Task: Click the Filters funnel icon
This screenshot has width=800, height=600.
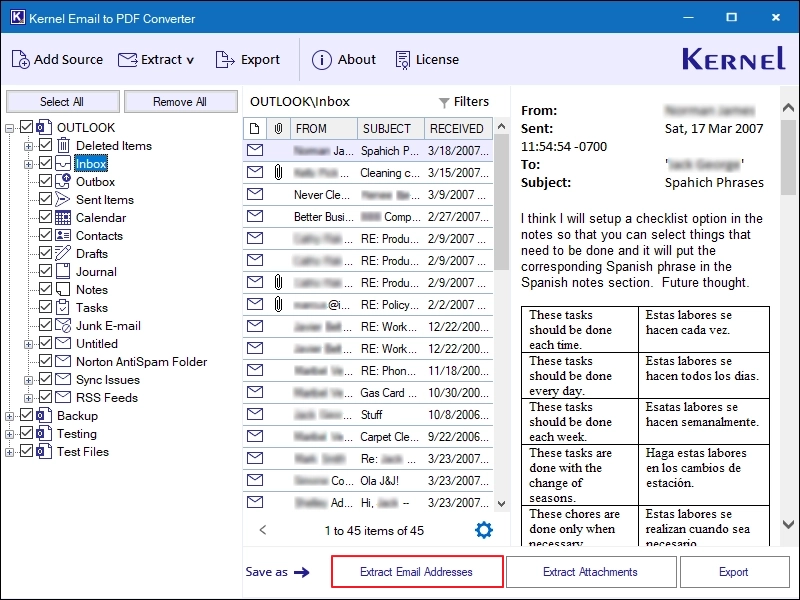Action: 444,103
